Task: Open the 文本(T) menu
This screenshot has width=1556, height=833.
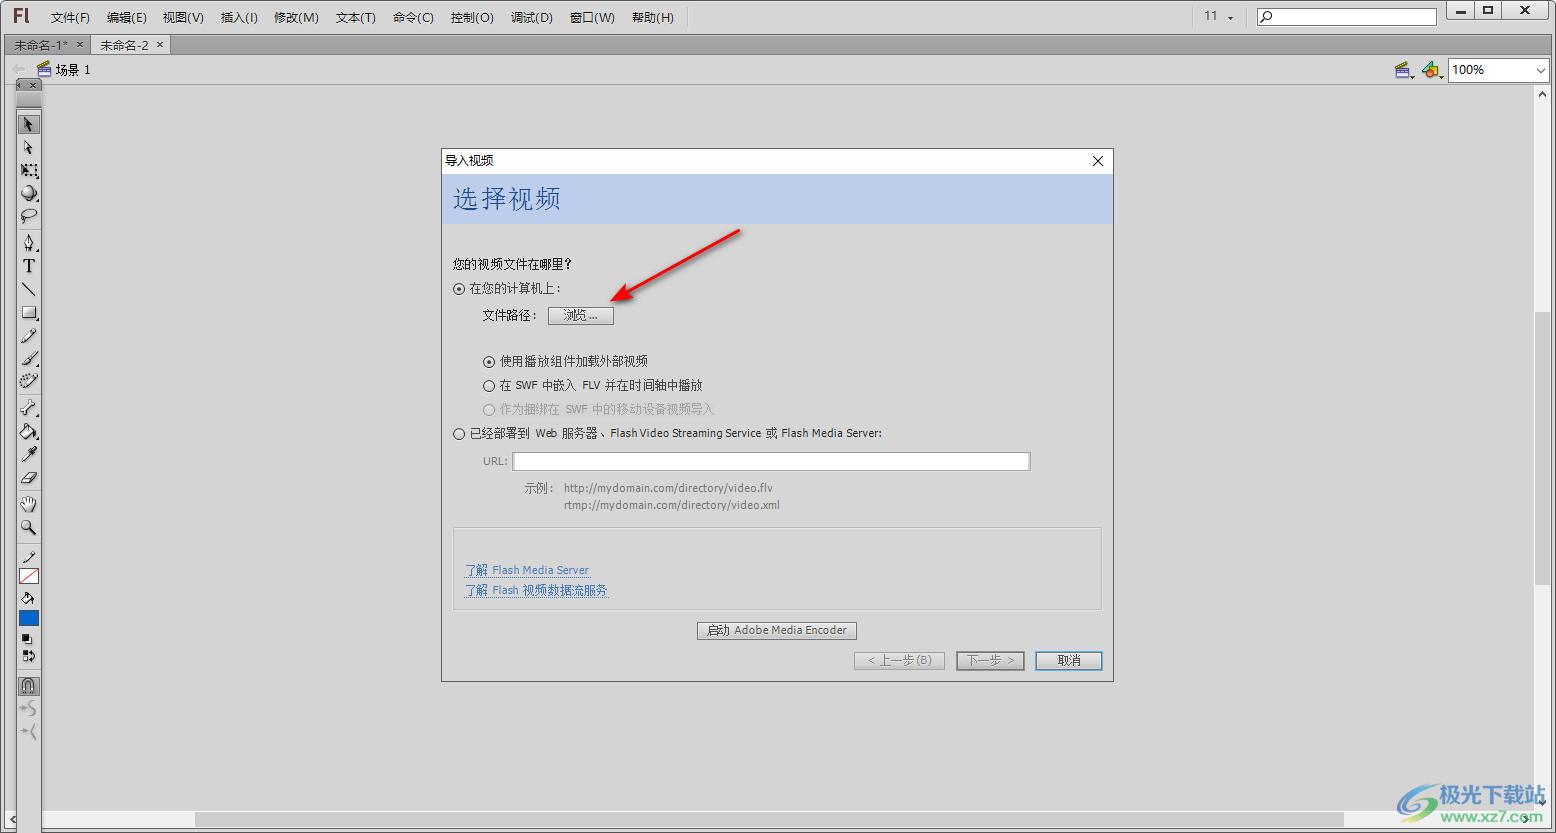Action: coord(355,18)
